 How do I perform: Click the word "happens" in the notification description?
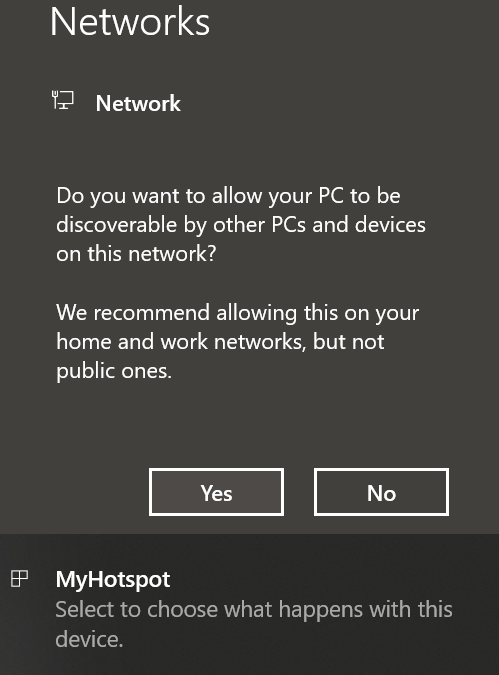320,610
